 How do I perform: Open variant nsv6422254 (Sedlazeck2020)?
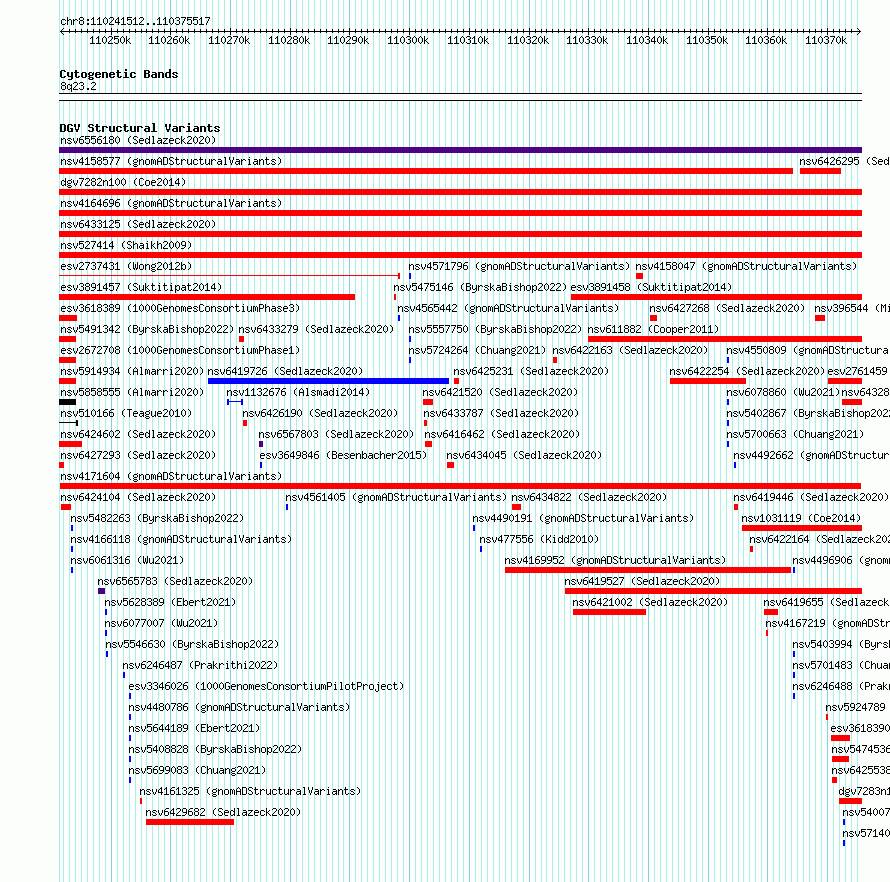747,371
